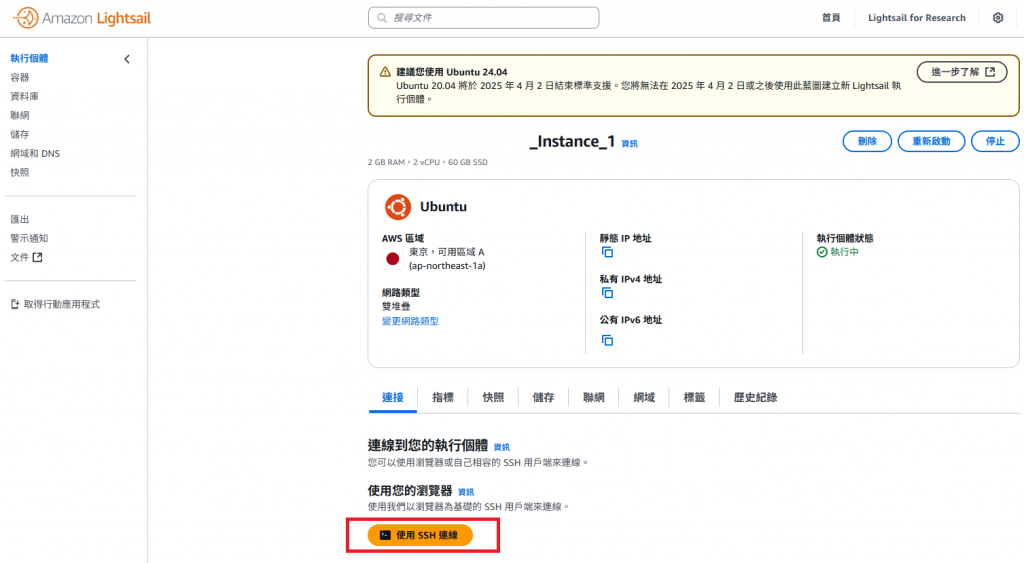This screenshot has height=563, width=1024.
Task: Click 變更網路類型 link
Action: coord(410,321)
